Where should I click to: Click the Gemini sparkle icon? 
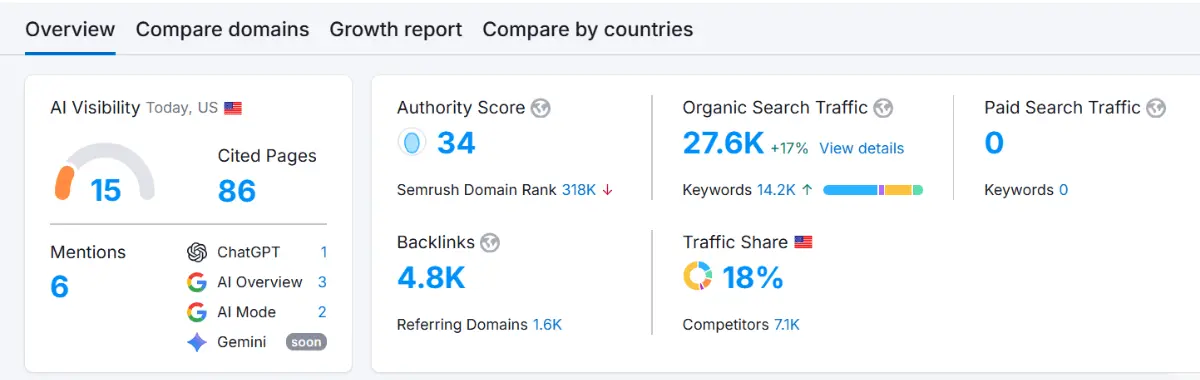point(197,342)
